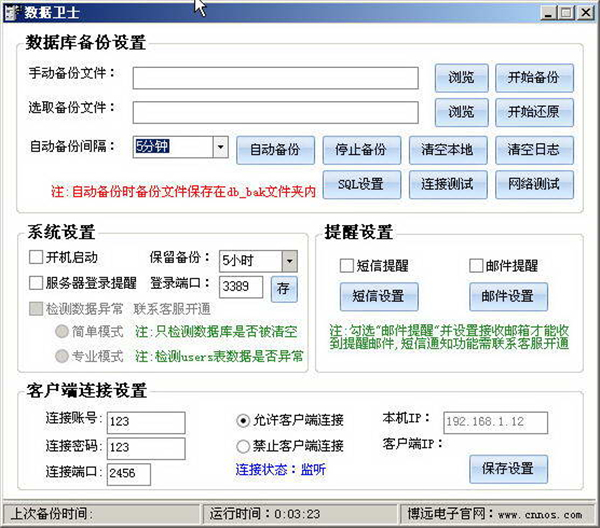Open 短信设置
The image size is (600, 528).
pyautogui.click(x=379, y=297)
